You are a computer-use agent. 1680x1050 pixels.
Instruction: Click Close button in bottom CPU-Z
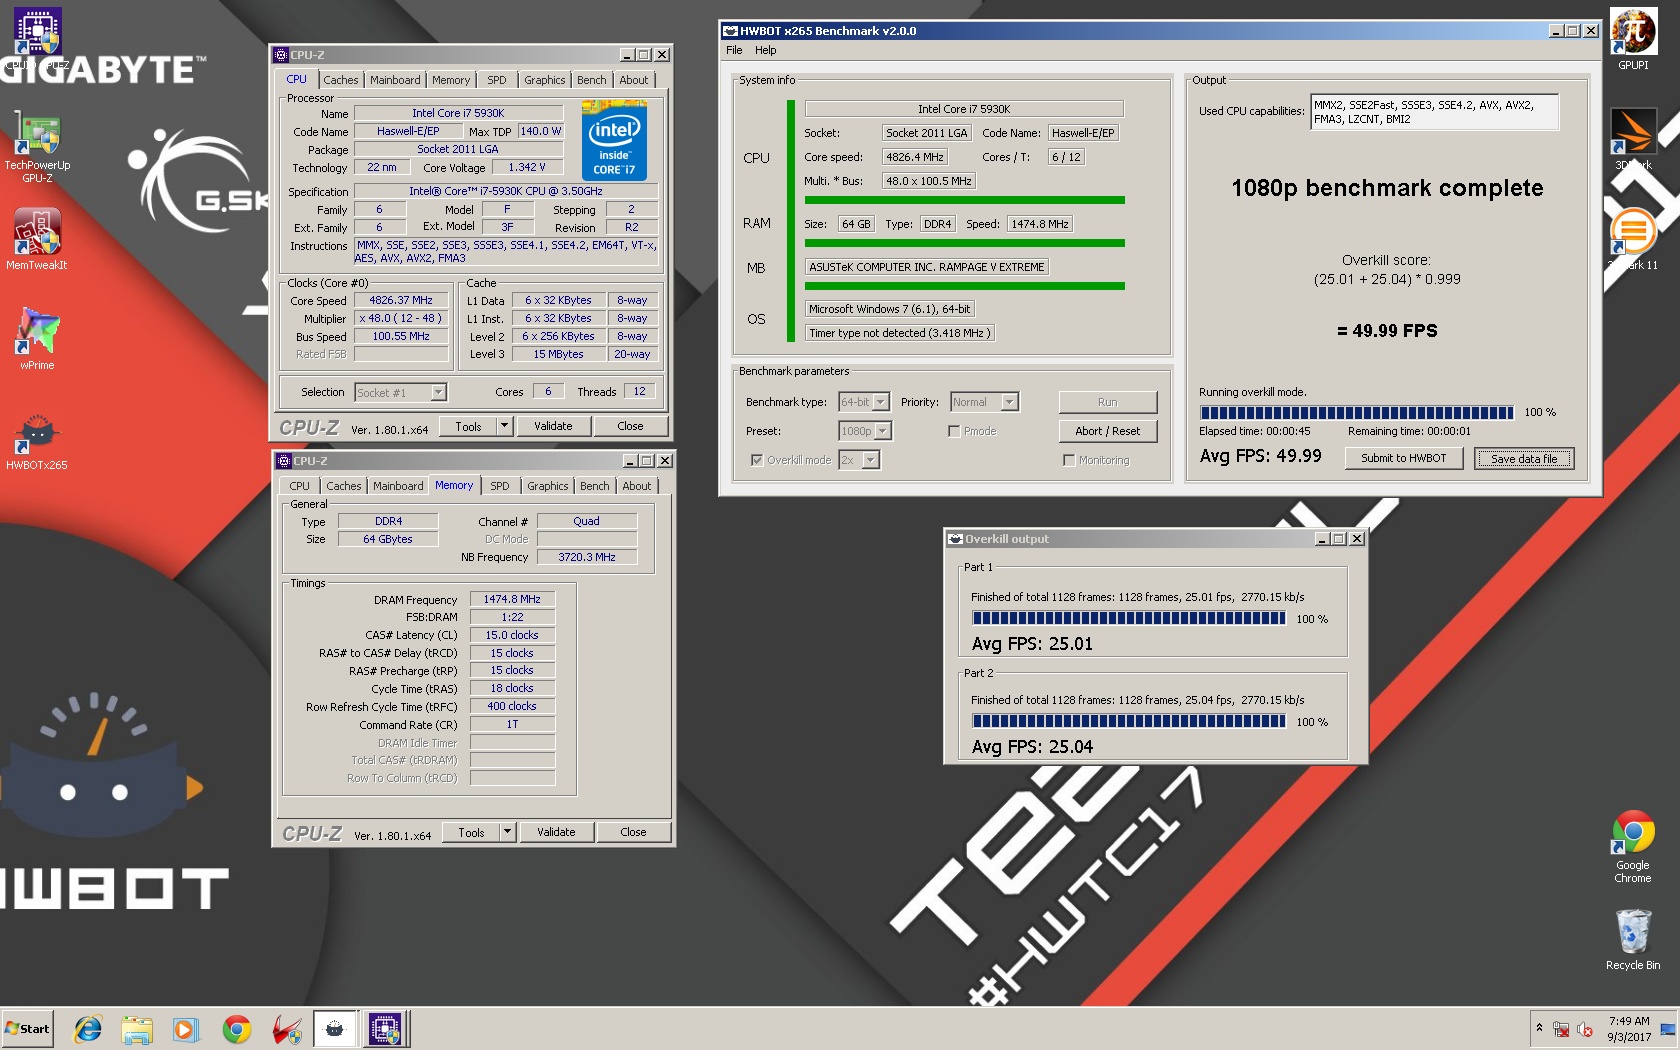click(x=633, y=832)
